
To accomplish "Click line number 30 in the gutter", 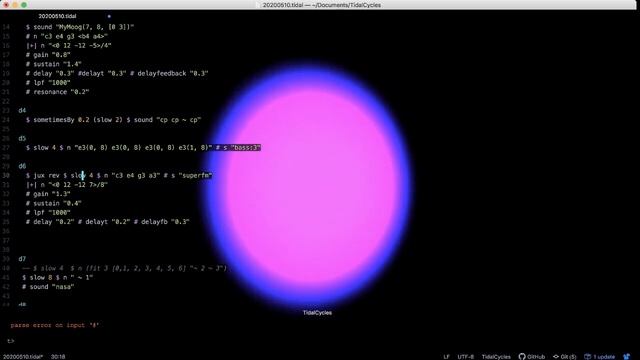I will [x=6, y=176].
